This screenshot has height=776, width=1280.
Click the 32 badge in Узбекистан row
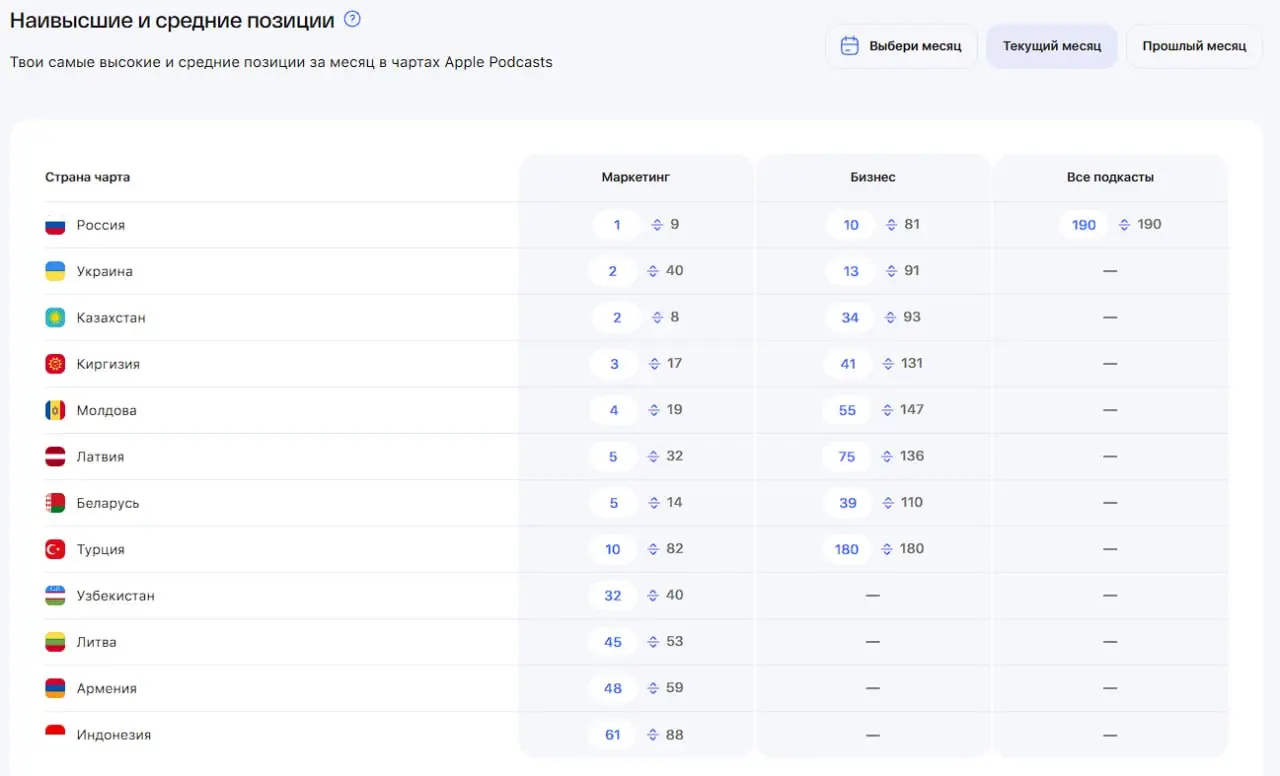613,596
